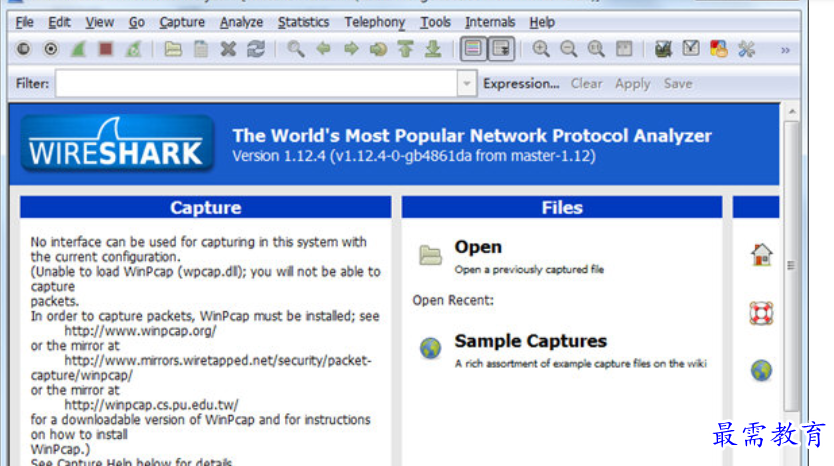Click the Wireshark logo banner
834x466 pixels.
(118, 144)
